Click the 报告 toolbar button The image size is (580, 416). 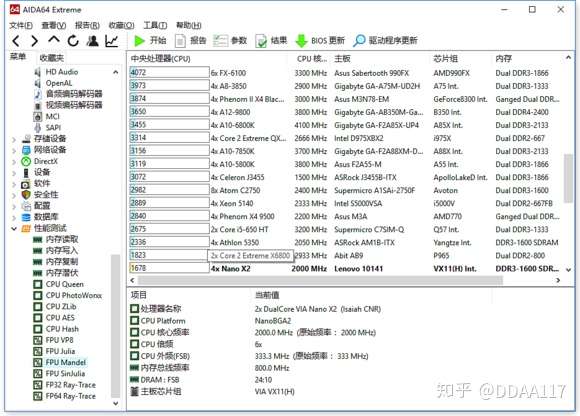[190, 41]
